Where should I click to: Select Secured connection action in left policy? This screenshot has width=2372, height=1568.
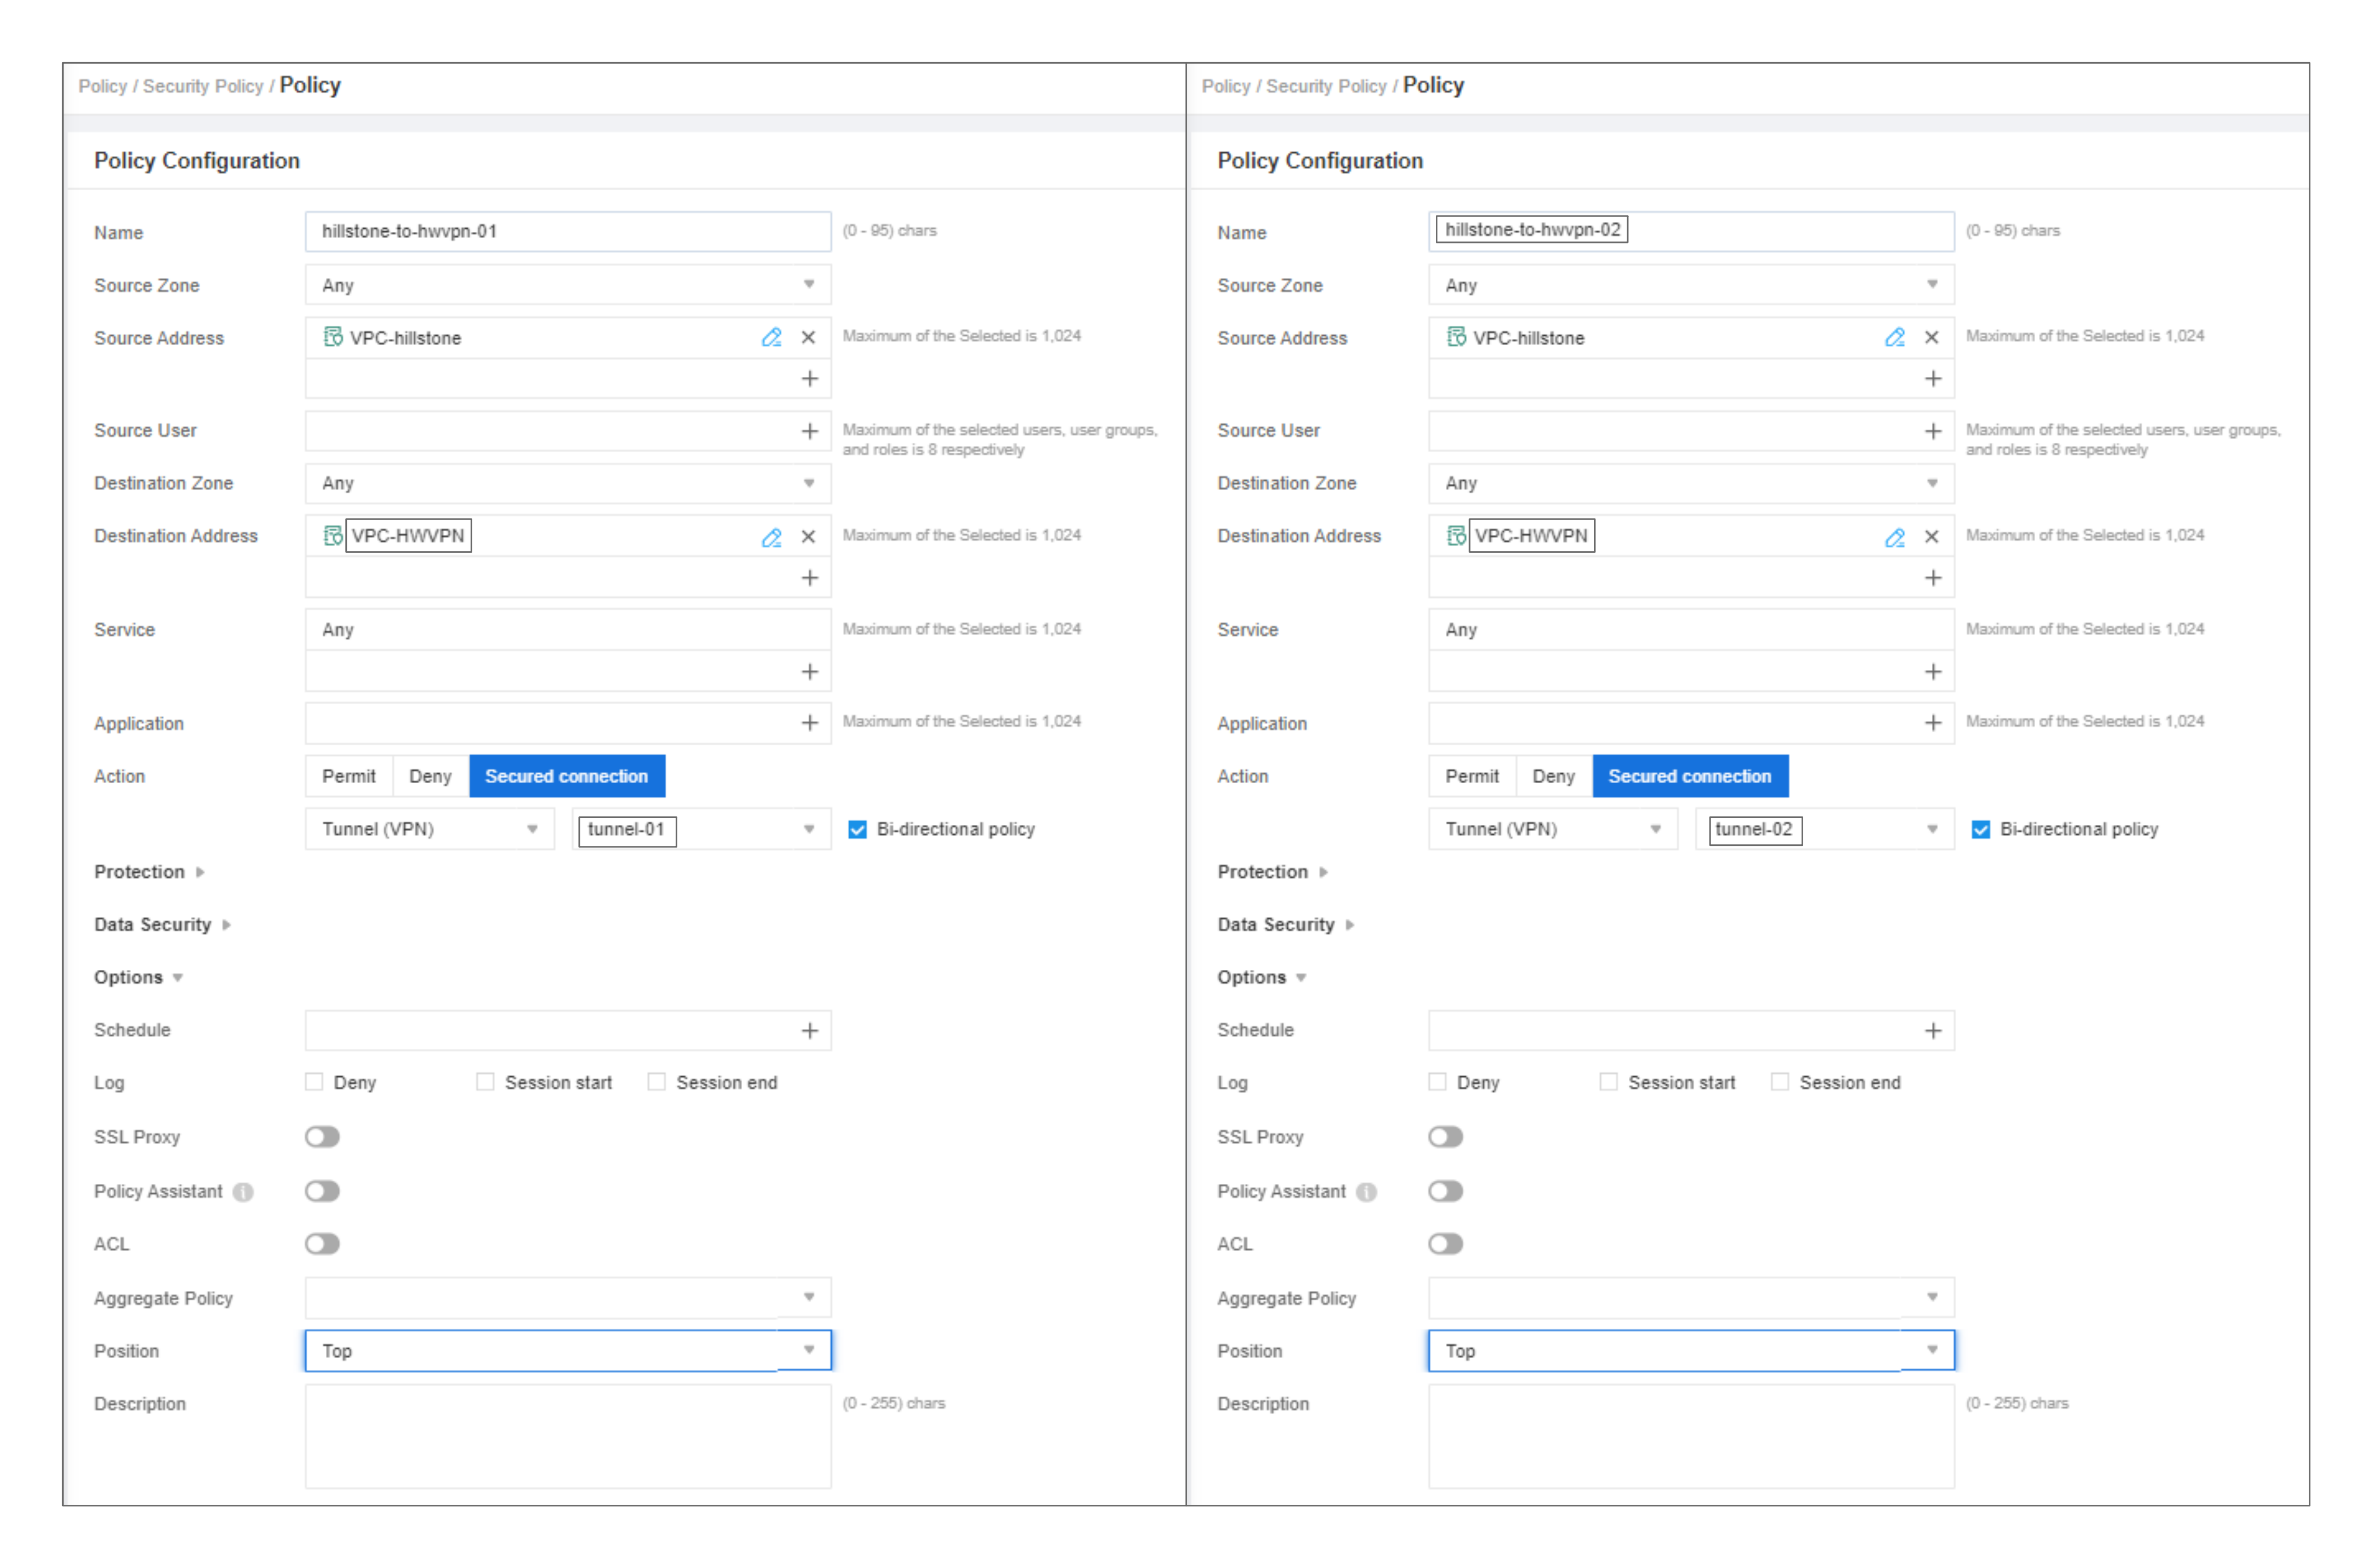pos(567,777)
